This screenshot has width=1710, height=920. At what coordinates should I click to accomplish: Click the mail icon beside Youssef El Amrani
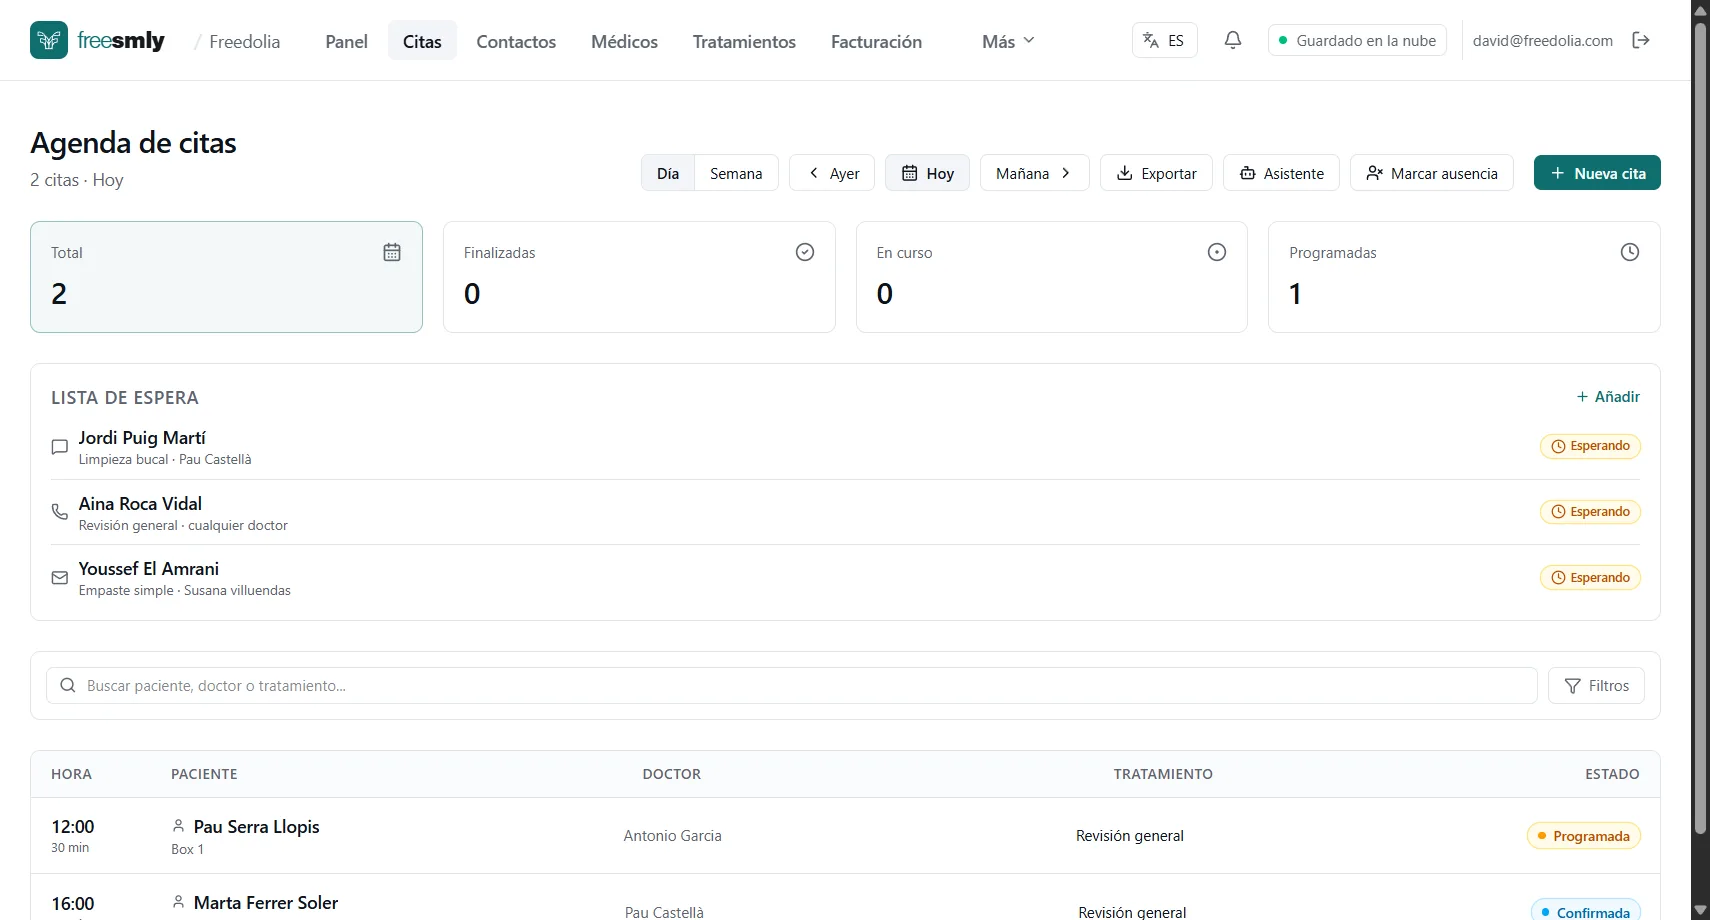[60, 578]
